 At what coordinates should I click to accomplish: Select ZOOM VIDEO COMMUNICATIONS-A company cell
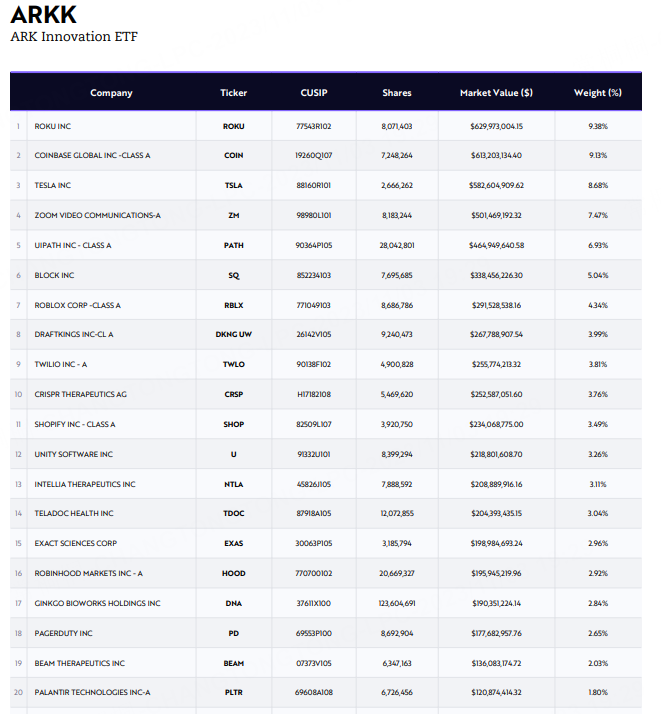[112, 215]
